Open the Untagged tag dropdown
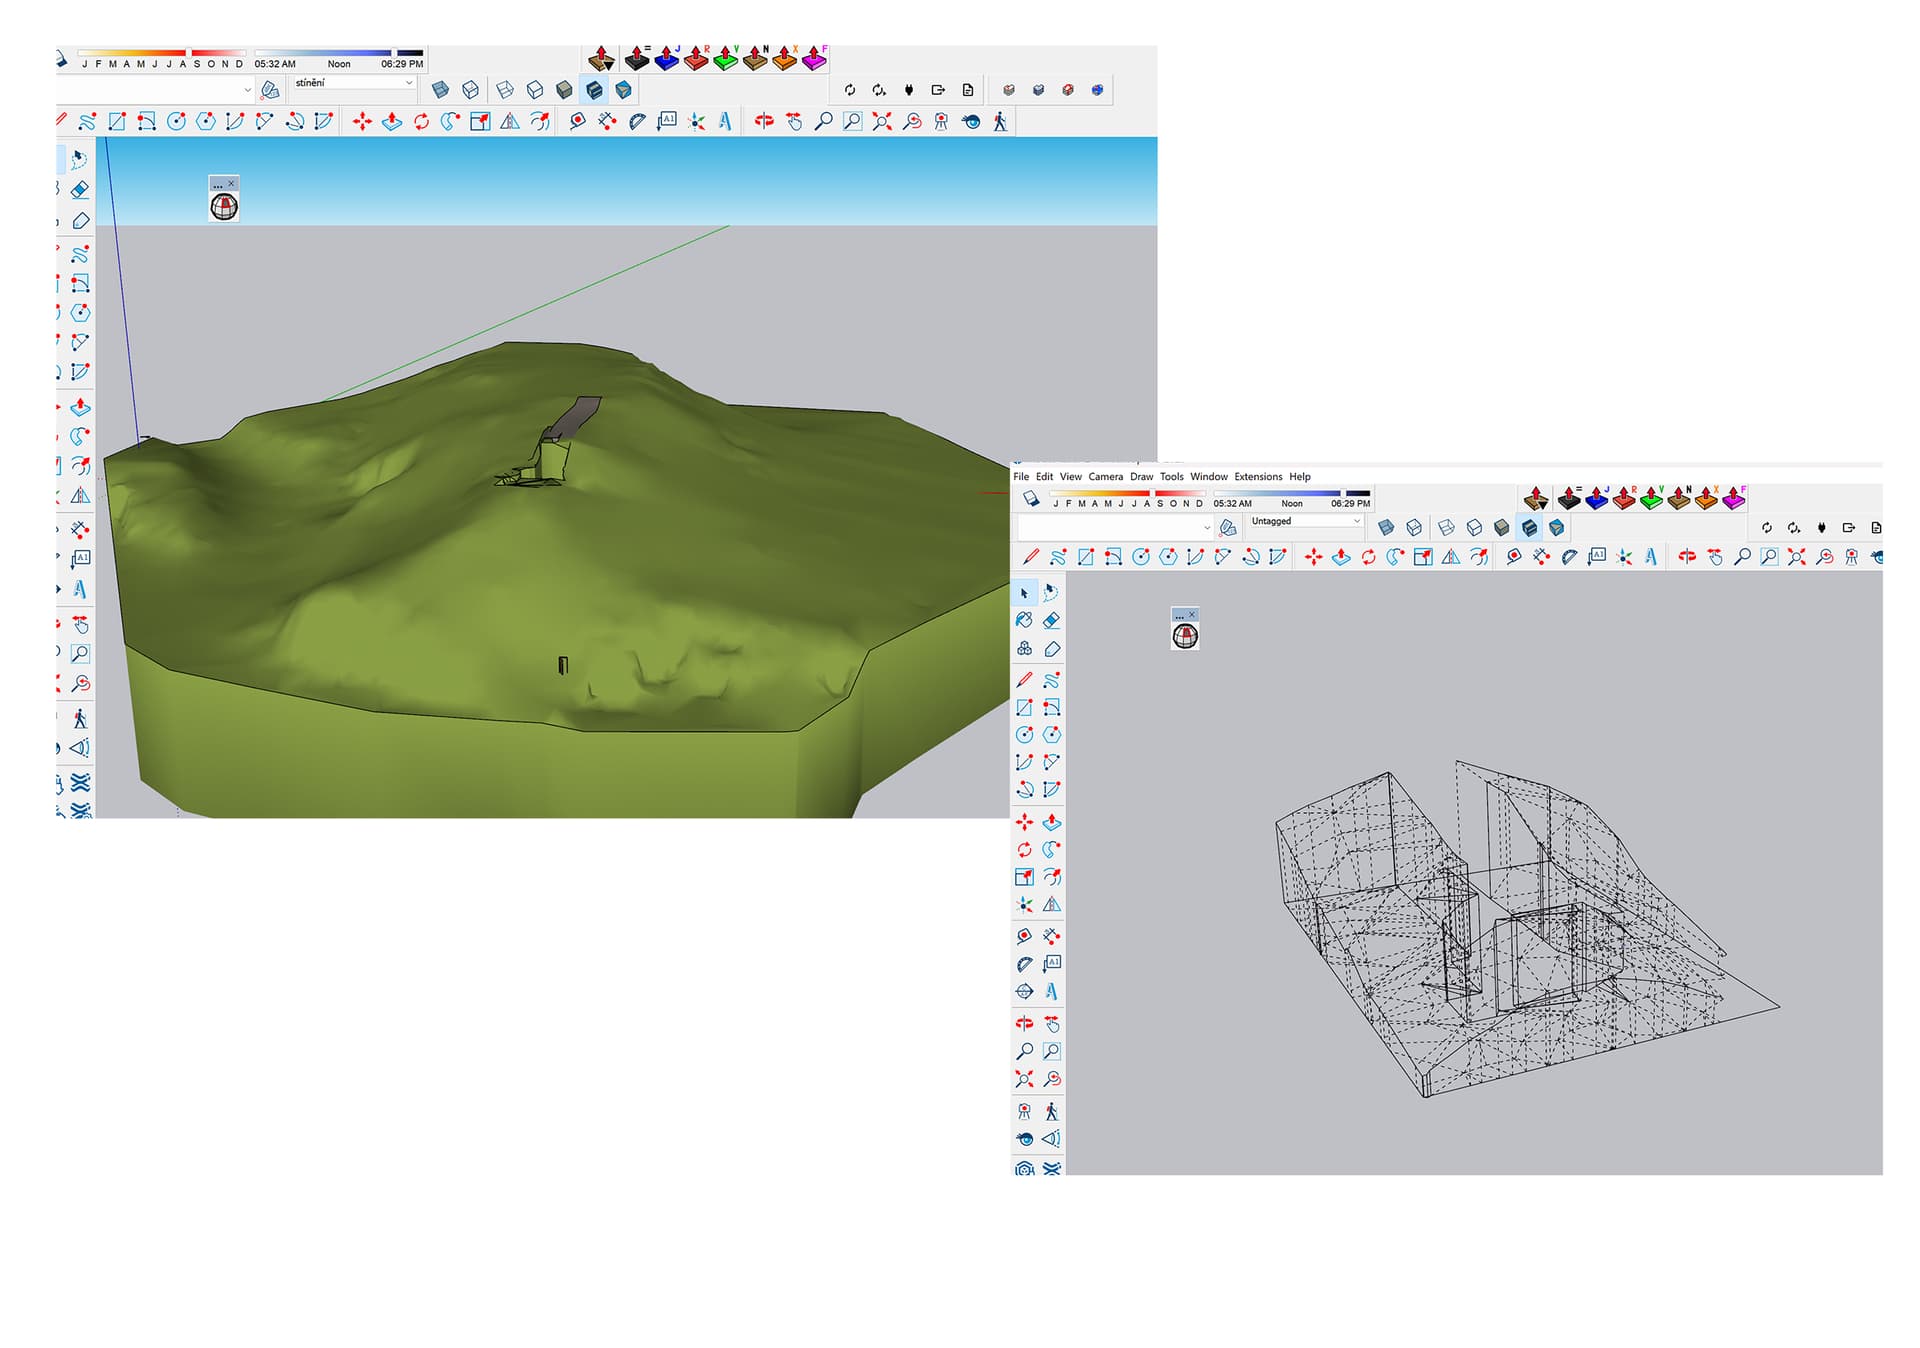The width and height of the screenshot is (1920, 1348). (x=1306, y=521)
